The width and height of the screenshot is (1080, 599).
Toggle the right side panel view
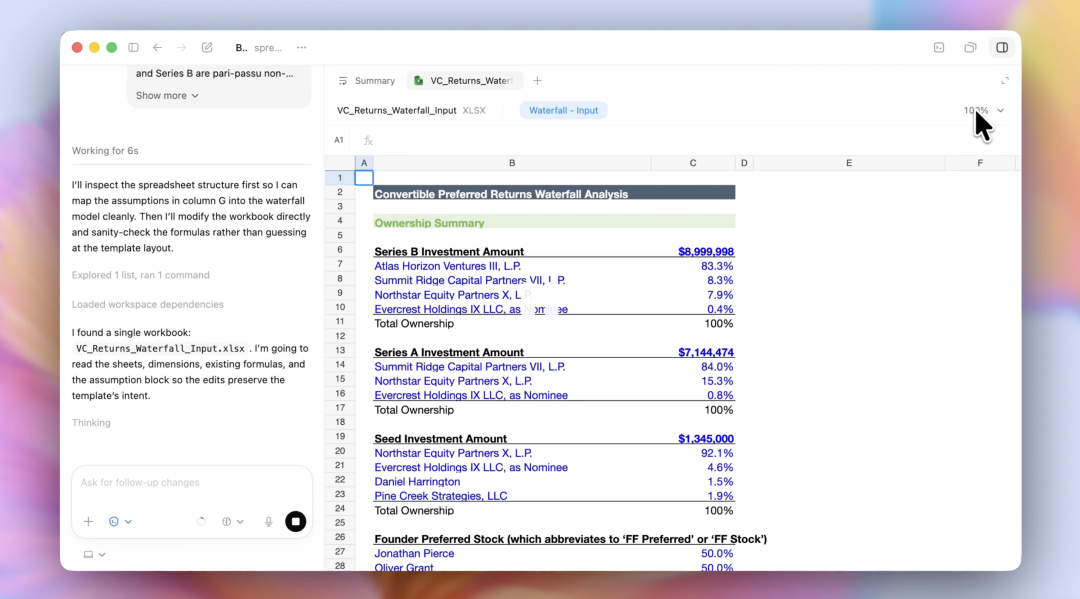click(1001, 47)
